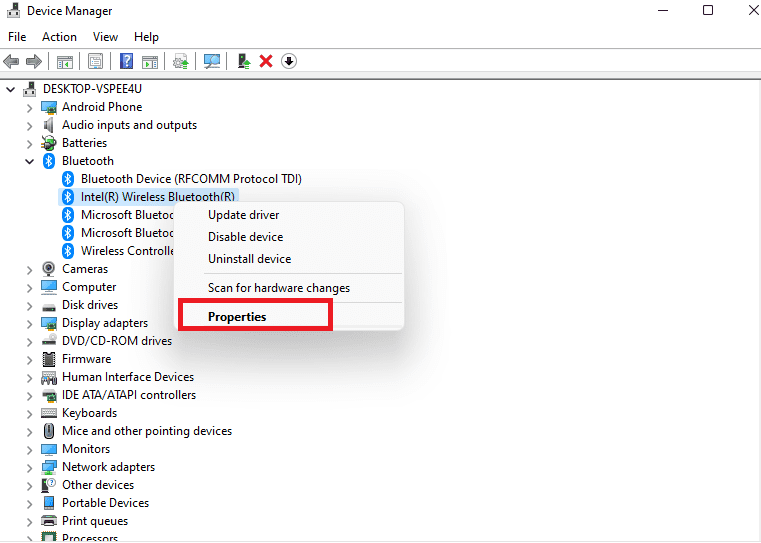The image size is (761, 543).
Task: Expand the Network adapters chevron
Action: pyautogui.click(x=30, y=468)
